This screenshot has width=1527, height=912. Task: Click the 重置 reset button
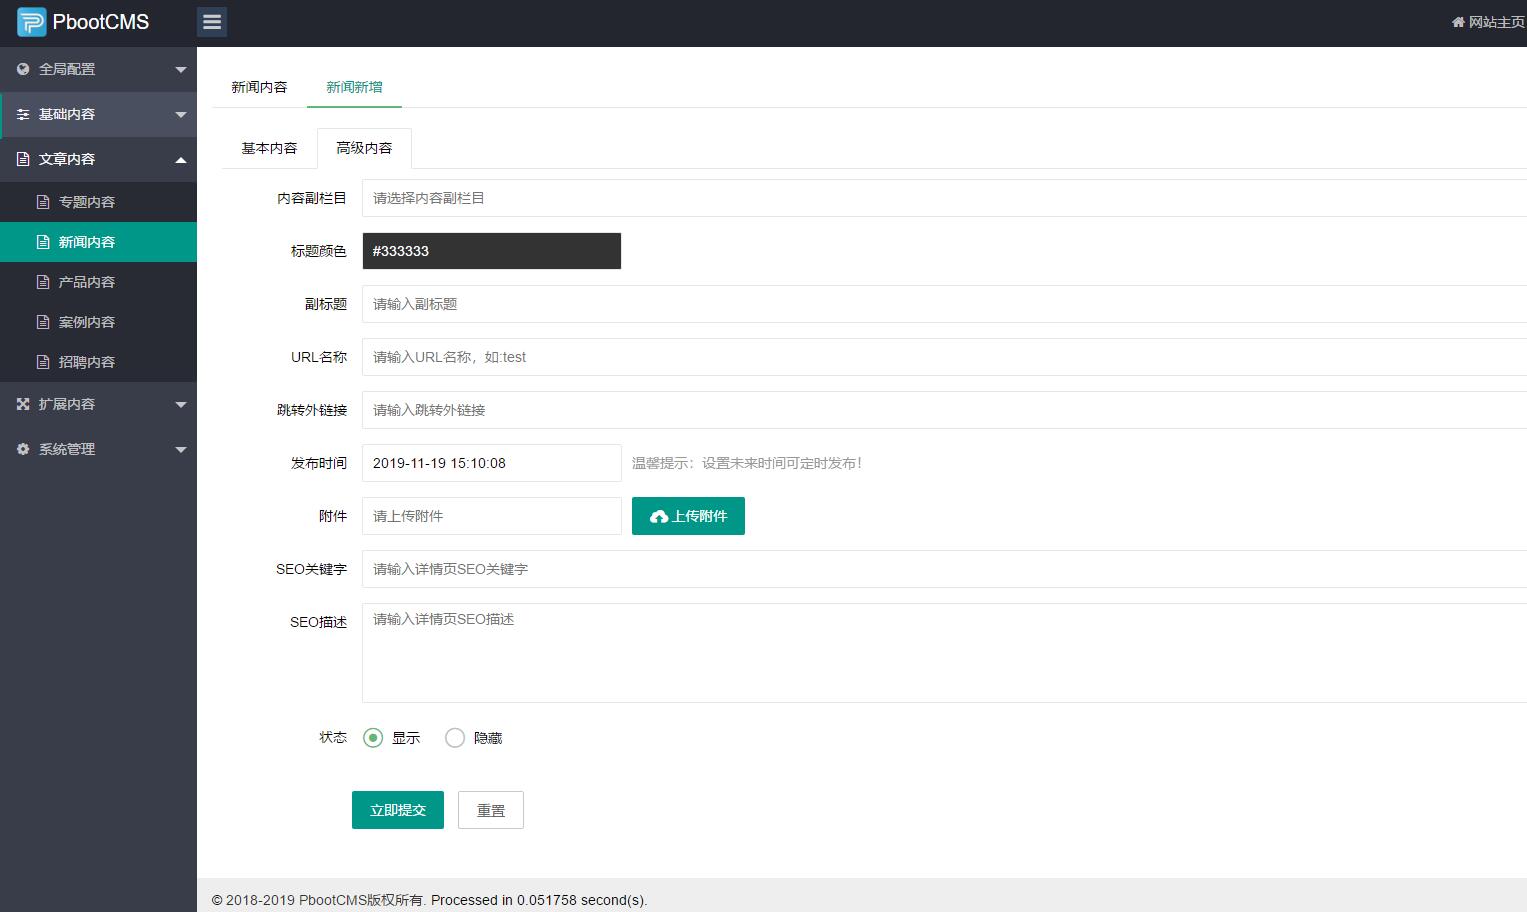(x=491, y=810)
